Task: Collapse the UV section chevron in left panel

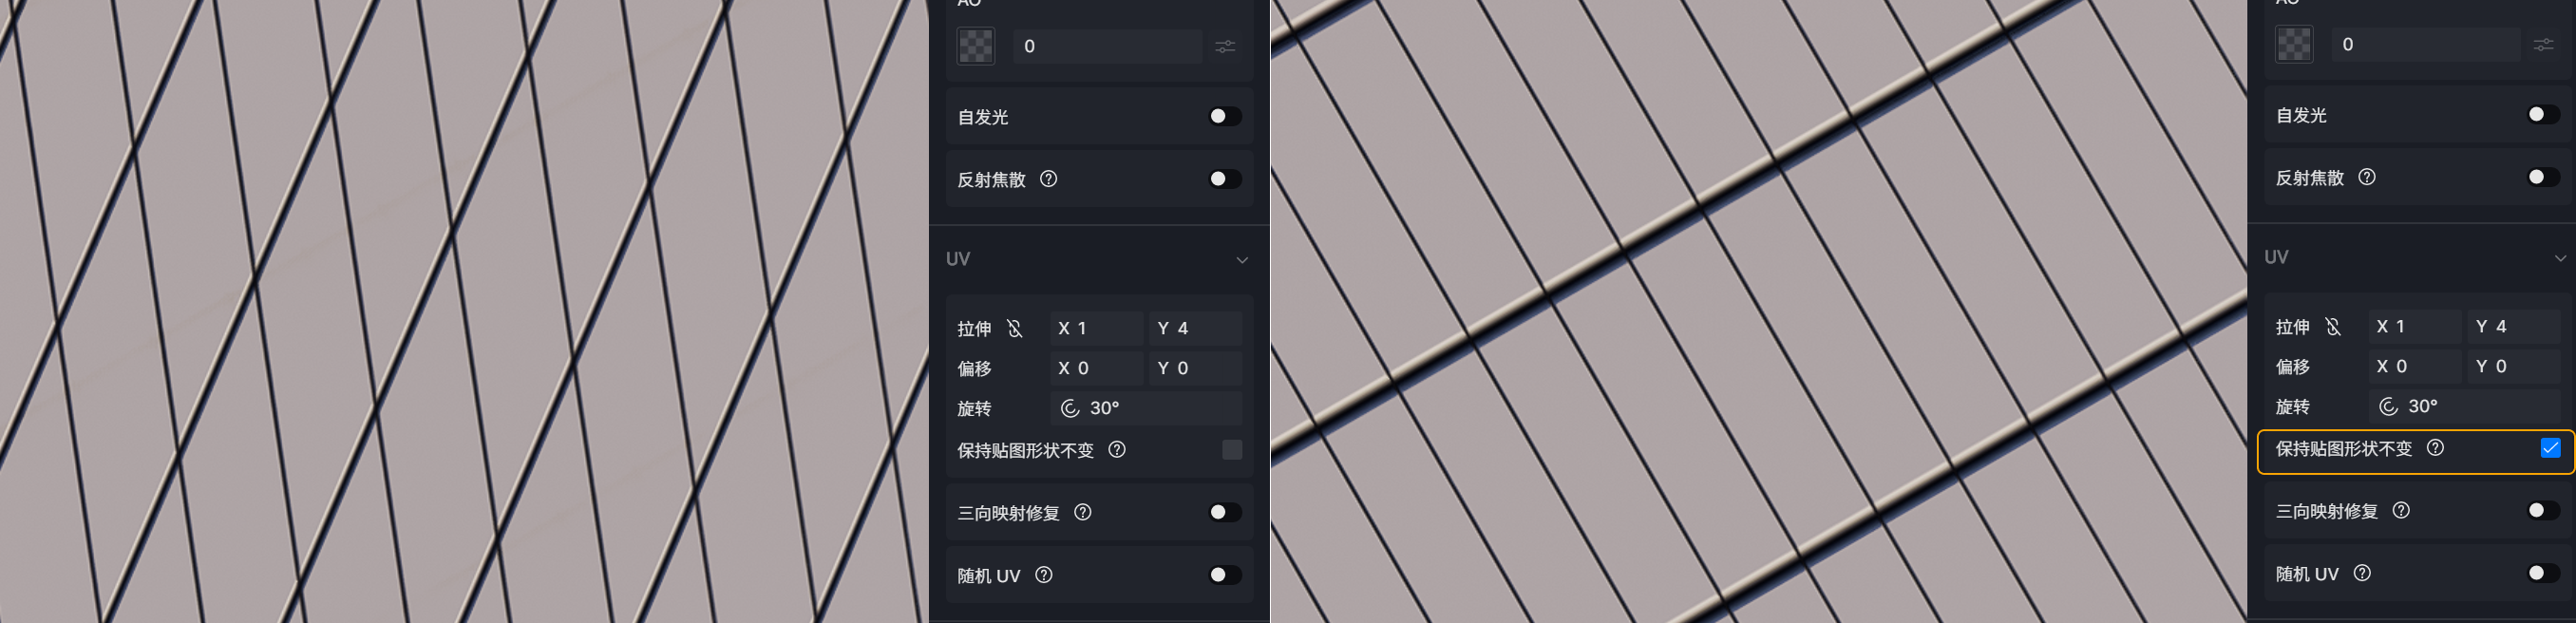Action: tap(1242, 260)
